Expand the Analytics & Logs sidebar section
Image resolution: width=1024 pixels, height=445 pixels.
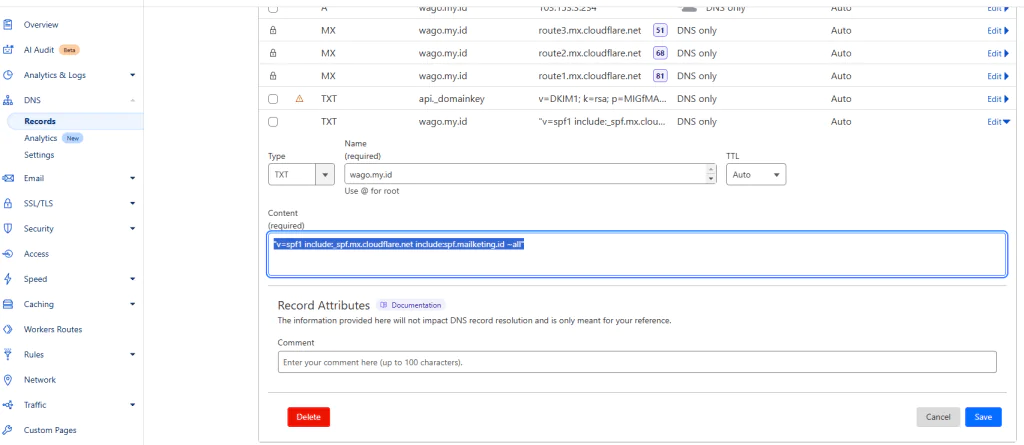pyautogui.click(x=132, y=75)
